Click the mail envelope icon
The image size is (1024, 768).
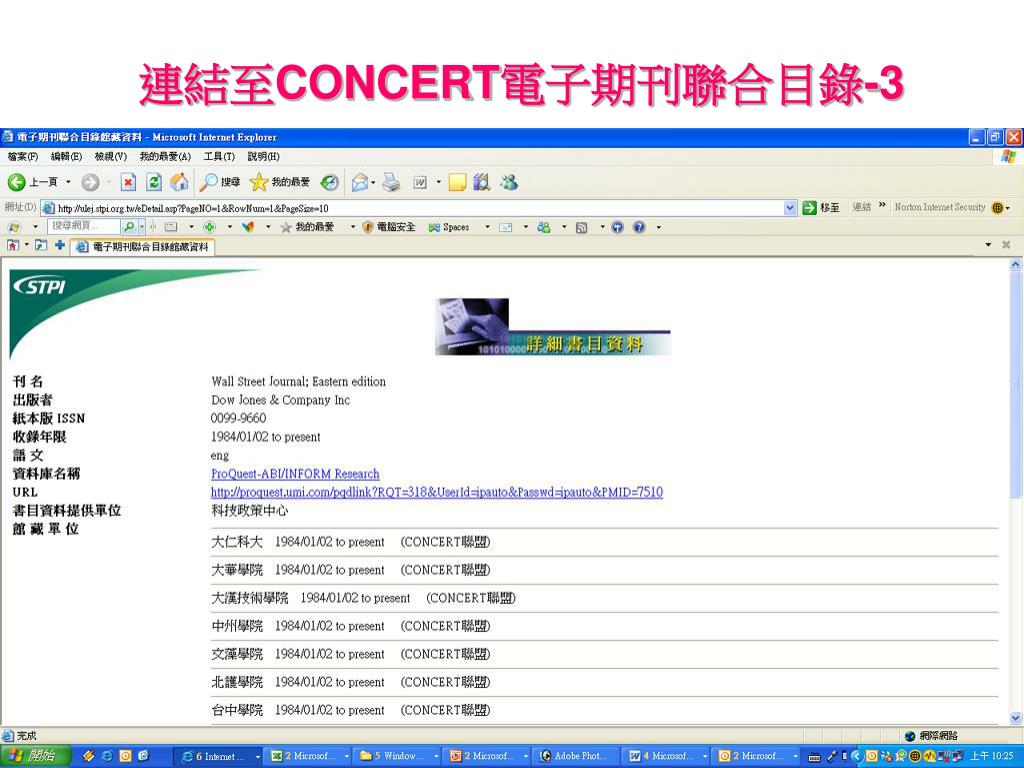pos(360,183)
